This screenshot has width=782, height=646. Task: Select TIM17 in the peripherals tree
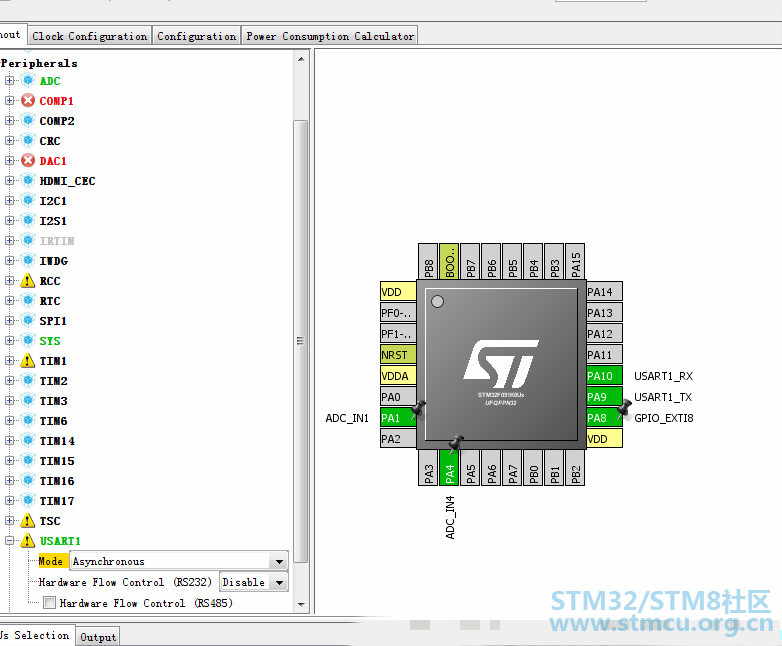tap(57, 500)
